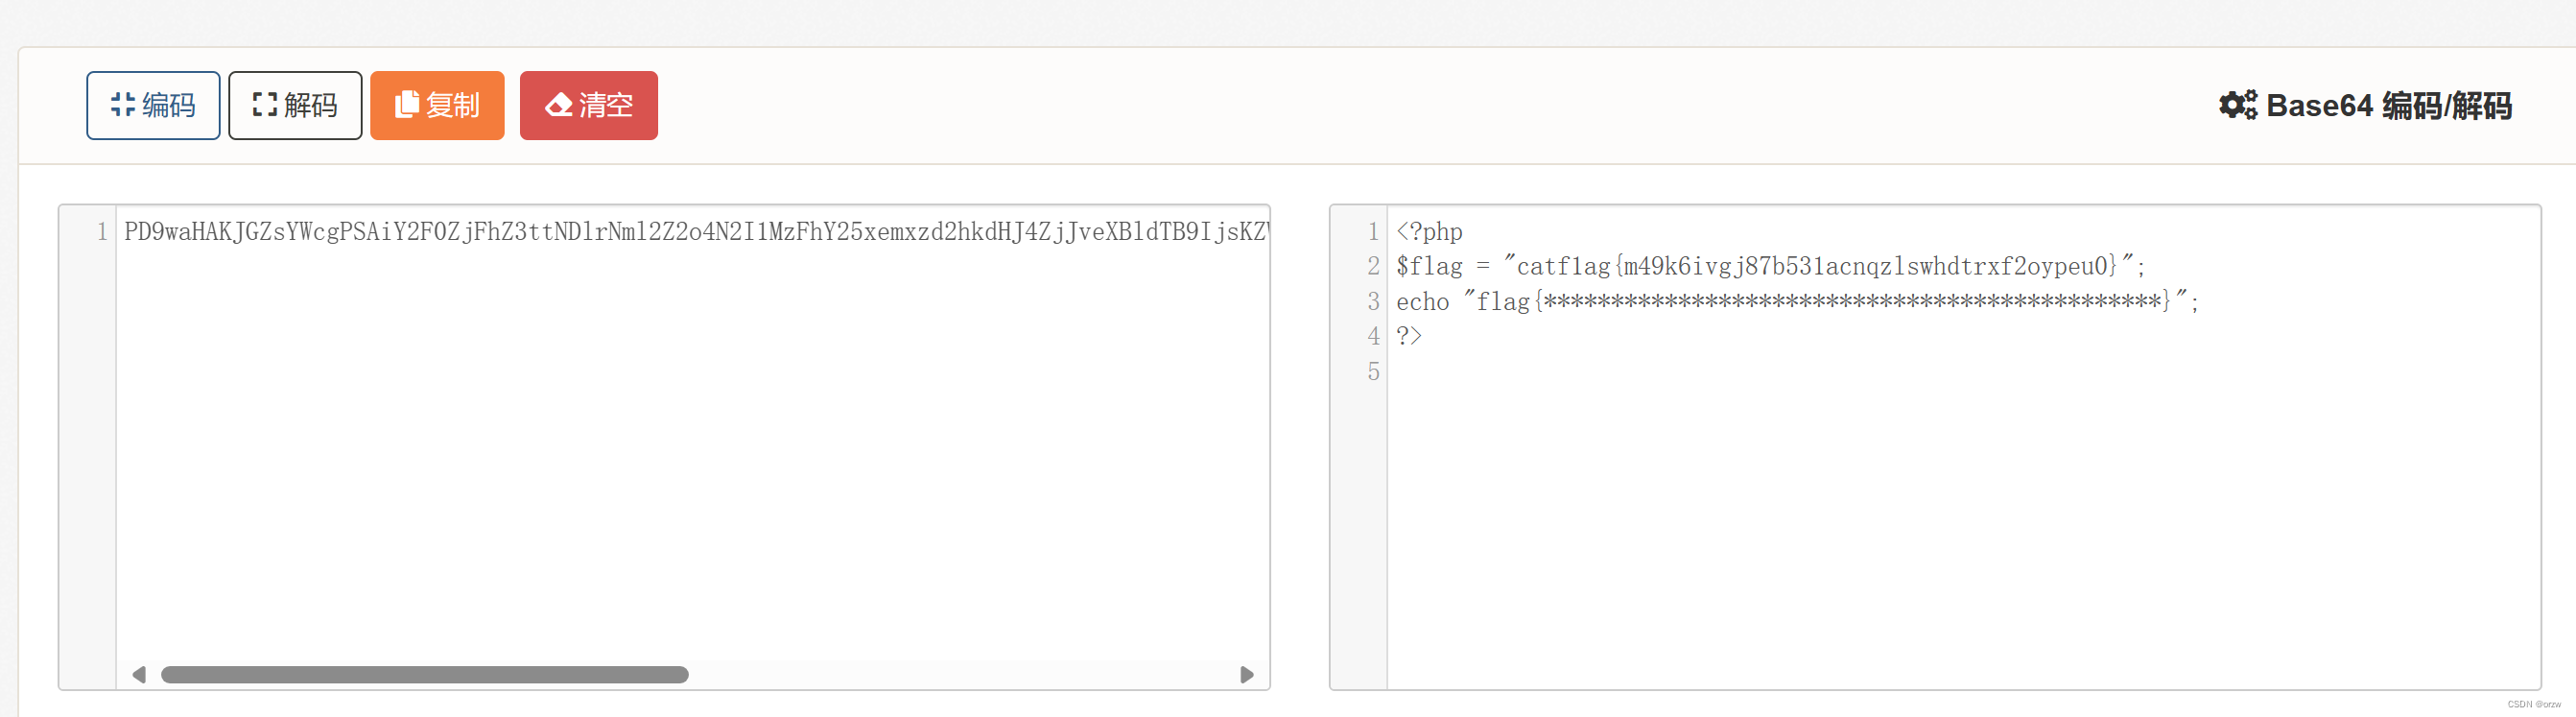Click the ?> closing tag line
2576x717 pixels.
pyautogui.click(x=1409, y=336)
